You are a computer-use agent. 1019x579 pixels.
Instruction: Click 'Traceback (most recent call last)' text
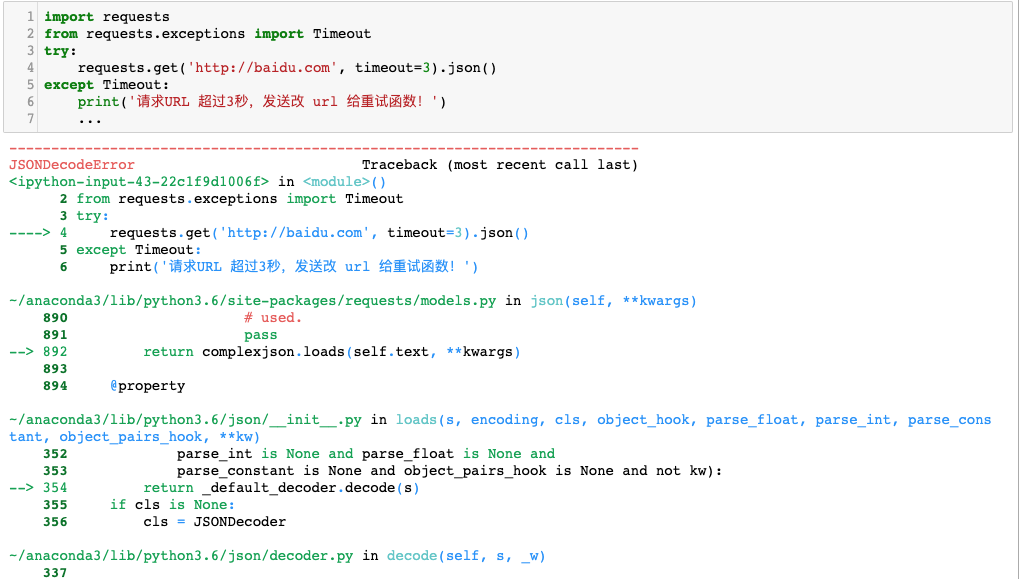pos(500,164)
